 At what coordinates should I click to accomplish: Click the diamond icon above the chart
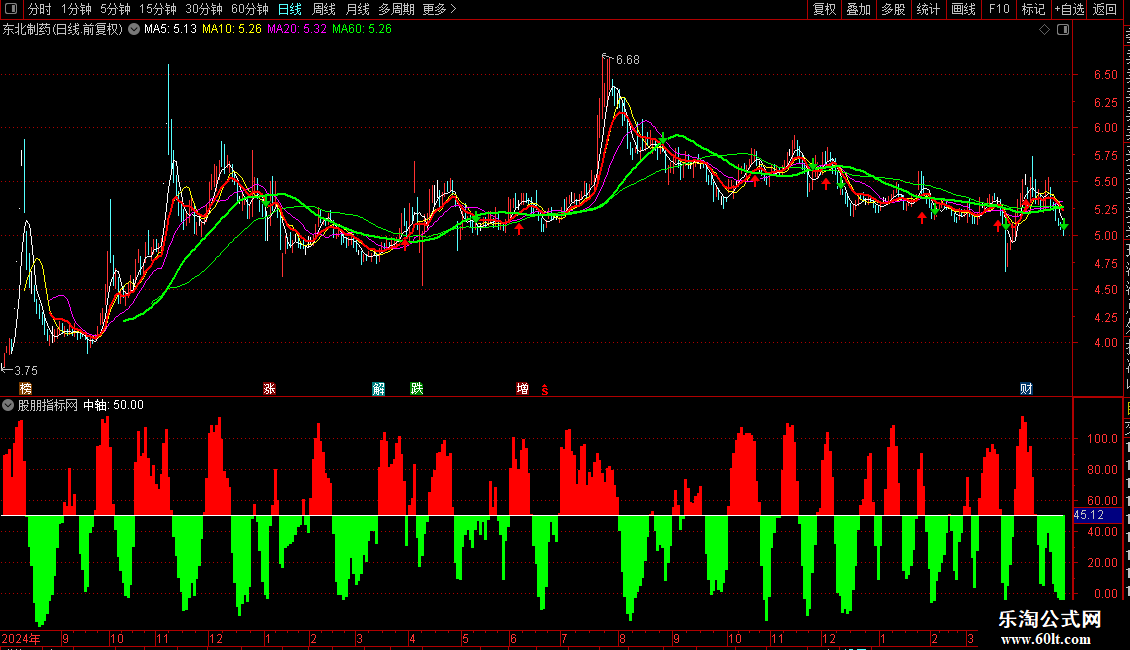1044,30
